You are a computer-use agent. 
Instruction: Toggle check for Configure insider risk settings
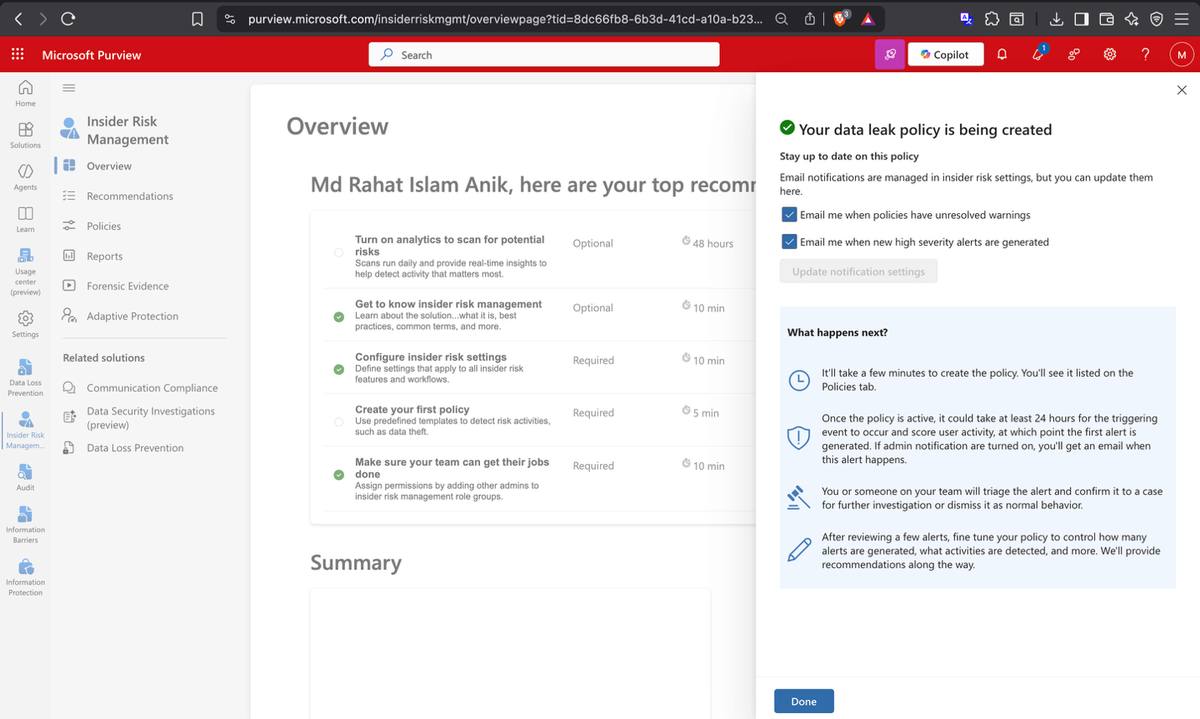[339, 369]
